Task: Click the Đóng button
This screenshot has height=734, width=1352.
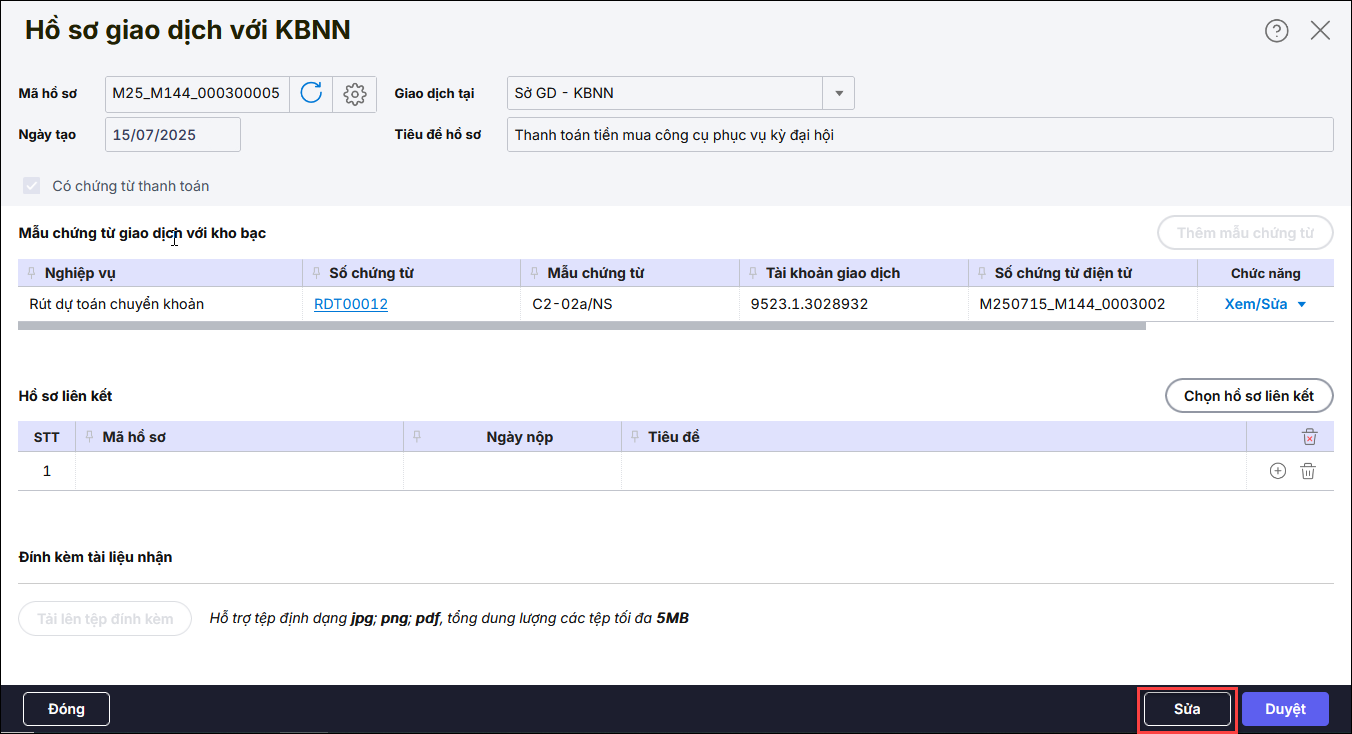Action: 66,709
